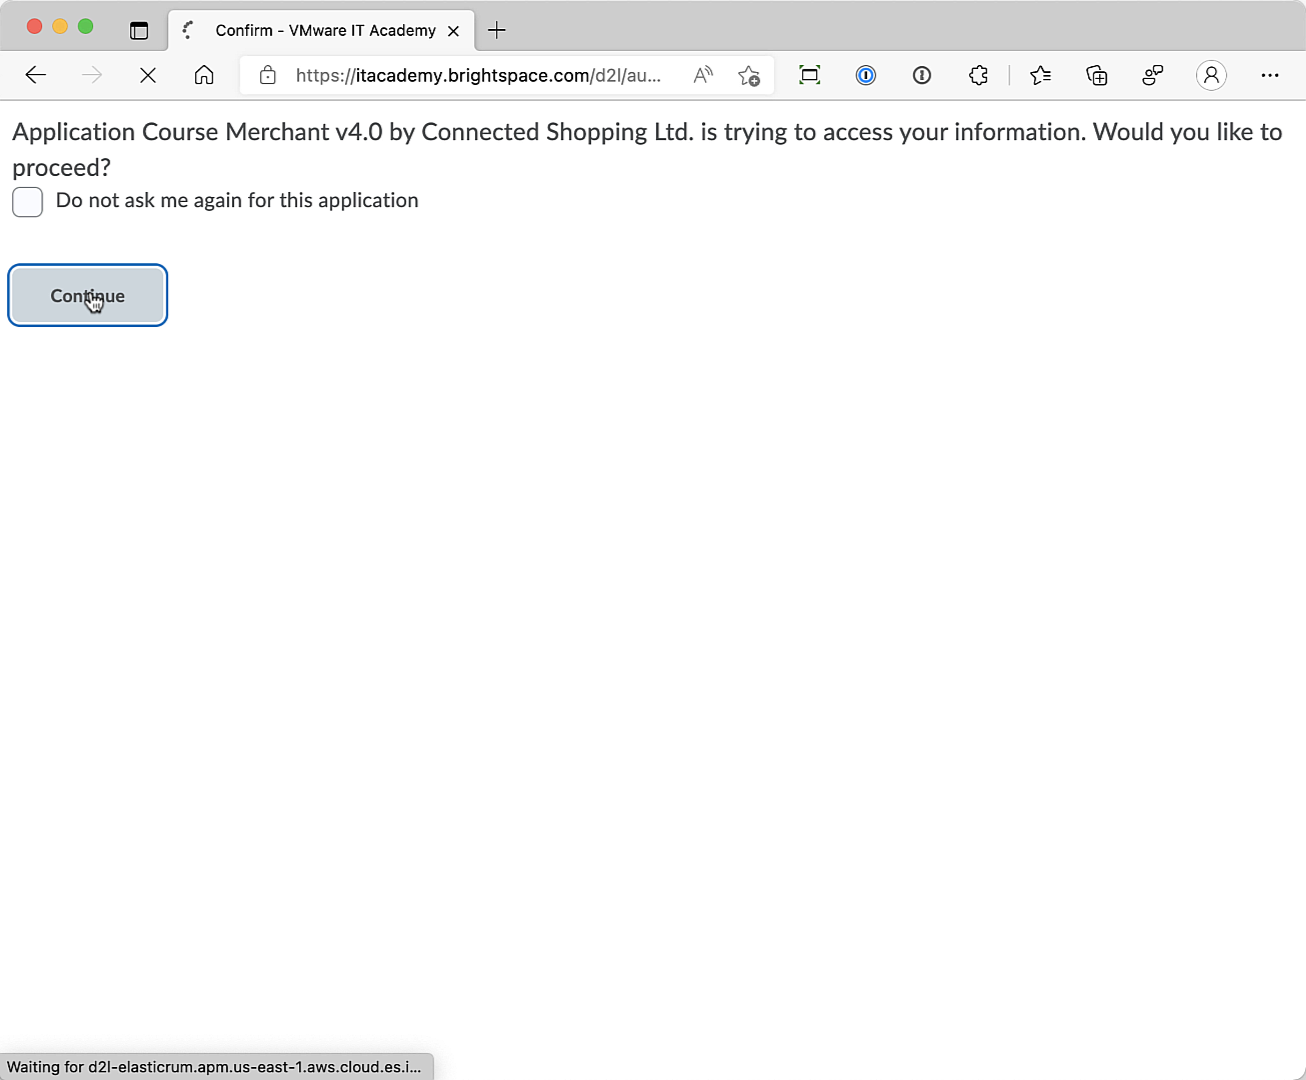The width and height of the screenshot is (1306, 1080).
Task: View site information lock icon
Action: 268,75
